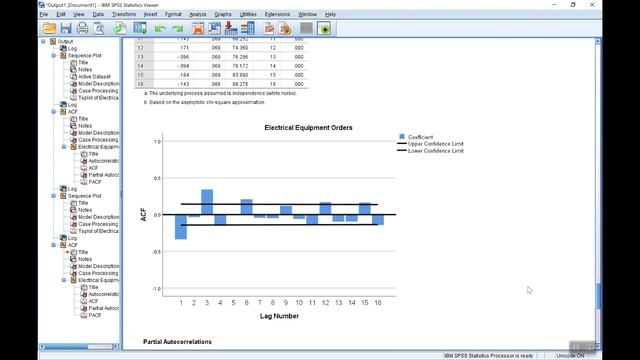Open Print Preview from the toolbar

(x=99, y=28)
